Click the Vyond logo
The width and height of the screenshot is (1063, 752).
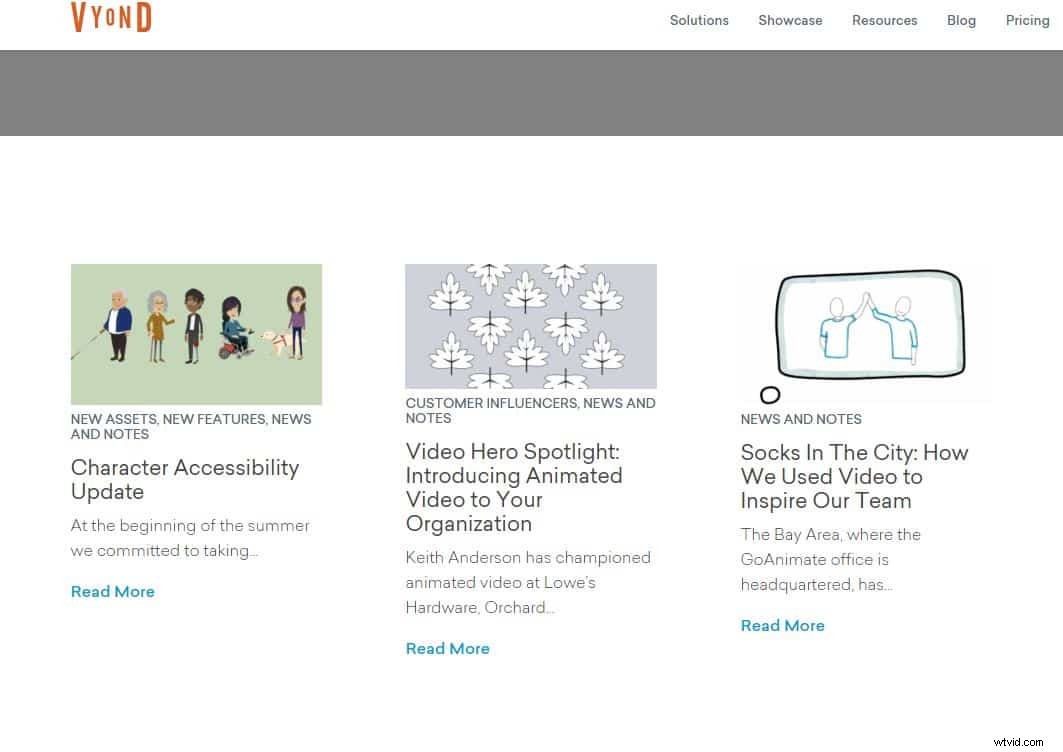[110, 17]
